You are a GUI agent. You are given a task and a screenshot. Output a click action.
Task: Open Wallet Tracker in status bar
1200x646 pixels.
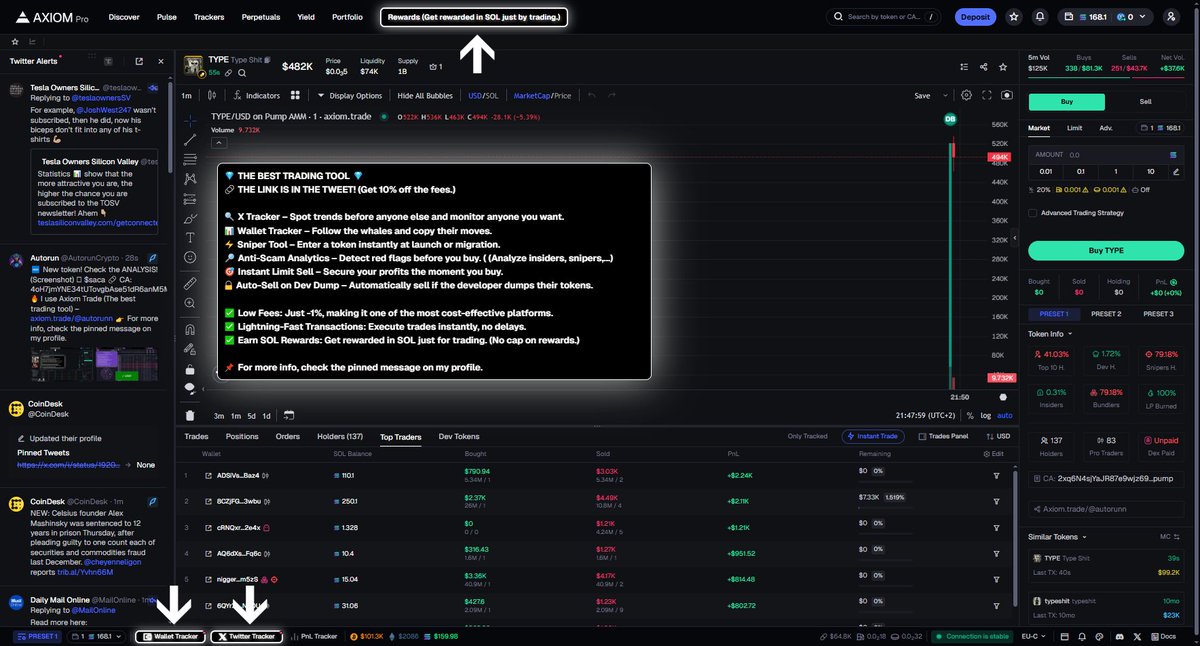(171, 636)
